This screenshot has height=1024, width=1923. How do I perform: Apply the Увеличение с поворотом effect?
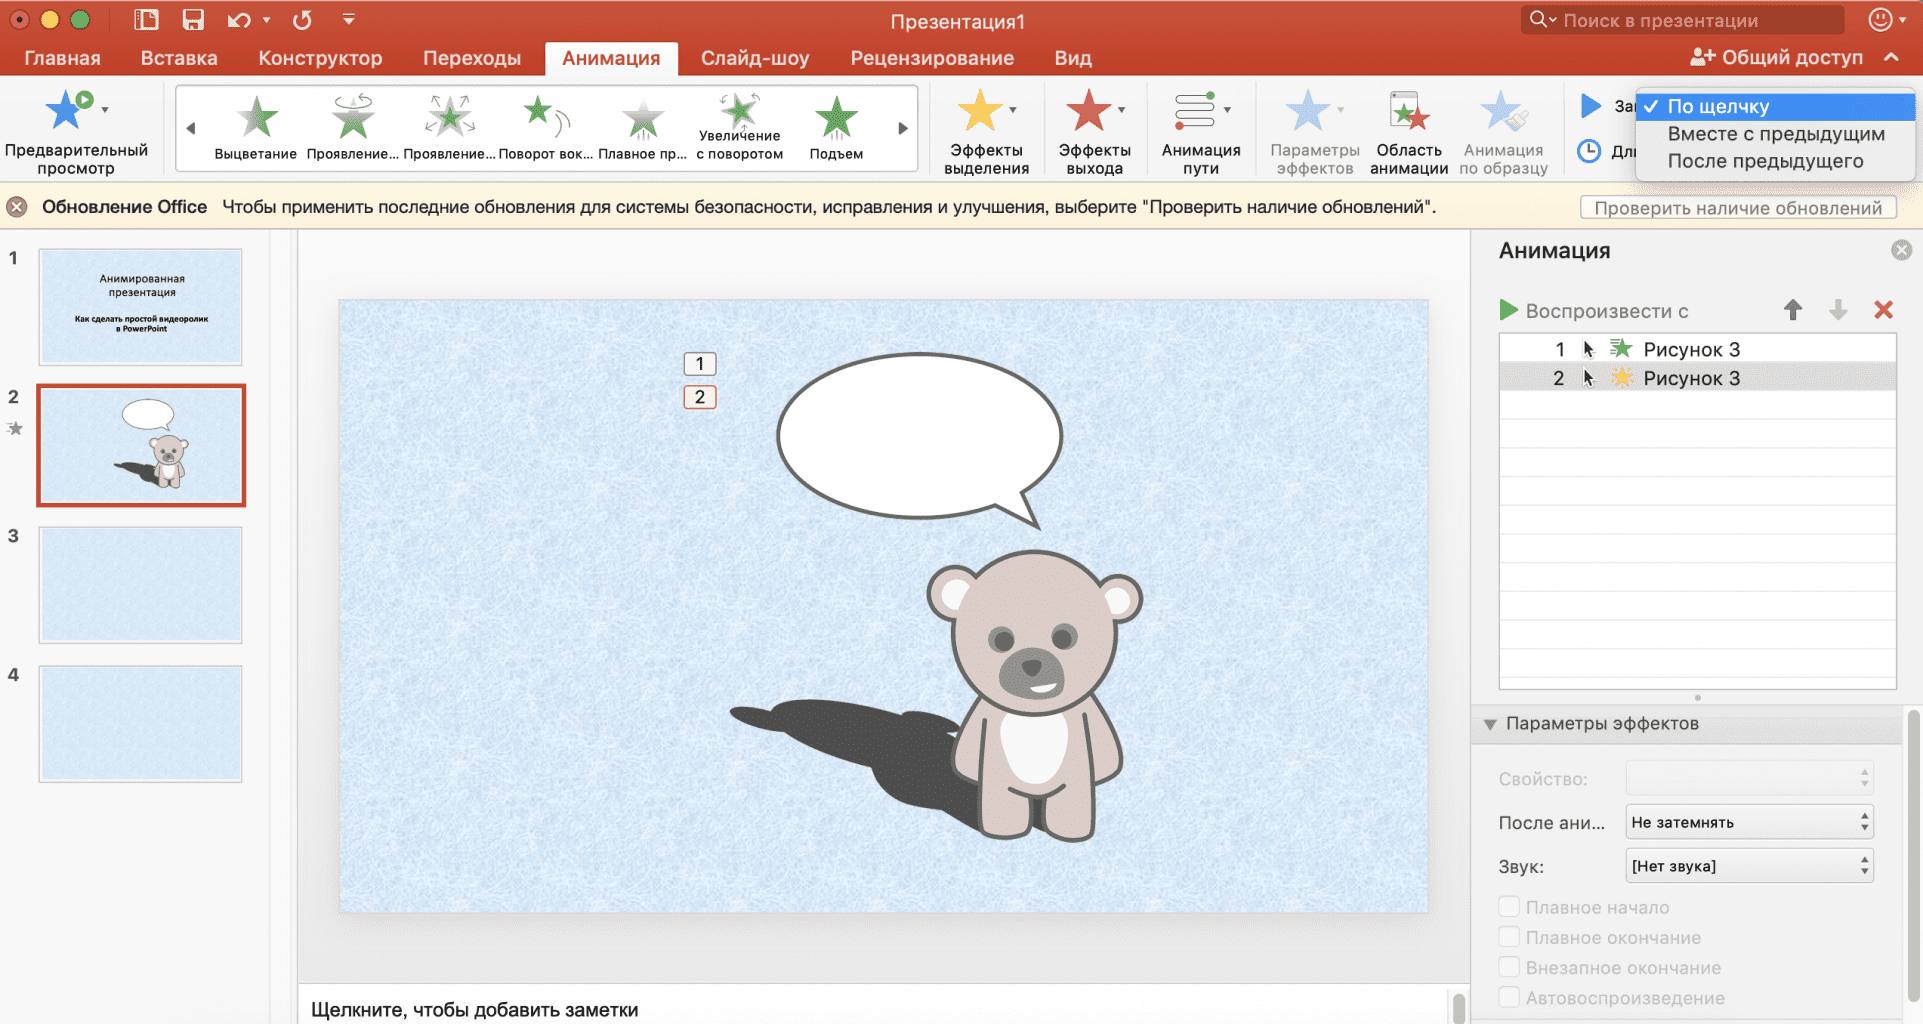739,127
